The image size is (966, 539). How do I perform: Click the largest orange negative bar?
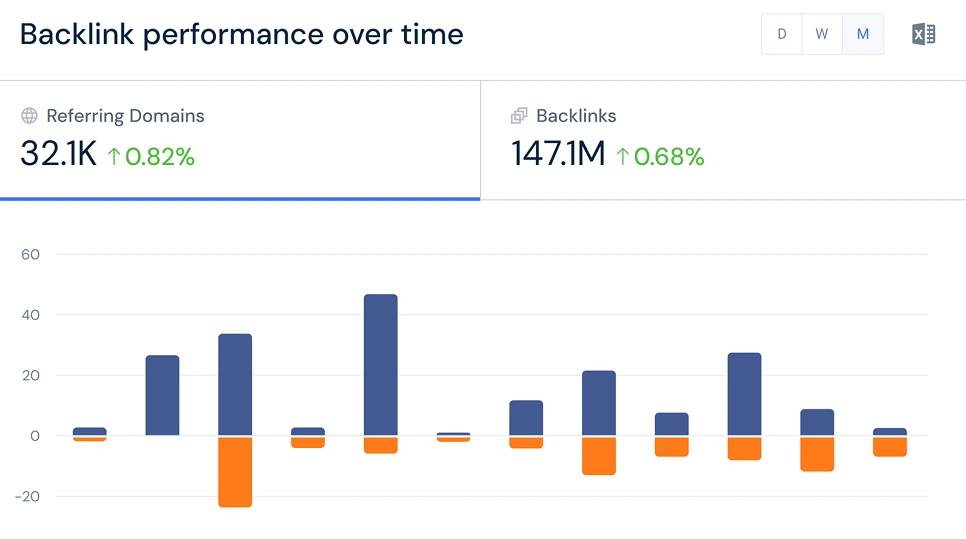point(235,471)
